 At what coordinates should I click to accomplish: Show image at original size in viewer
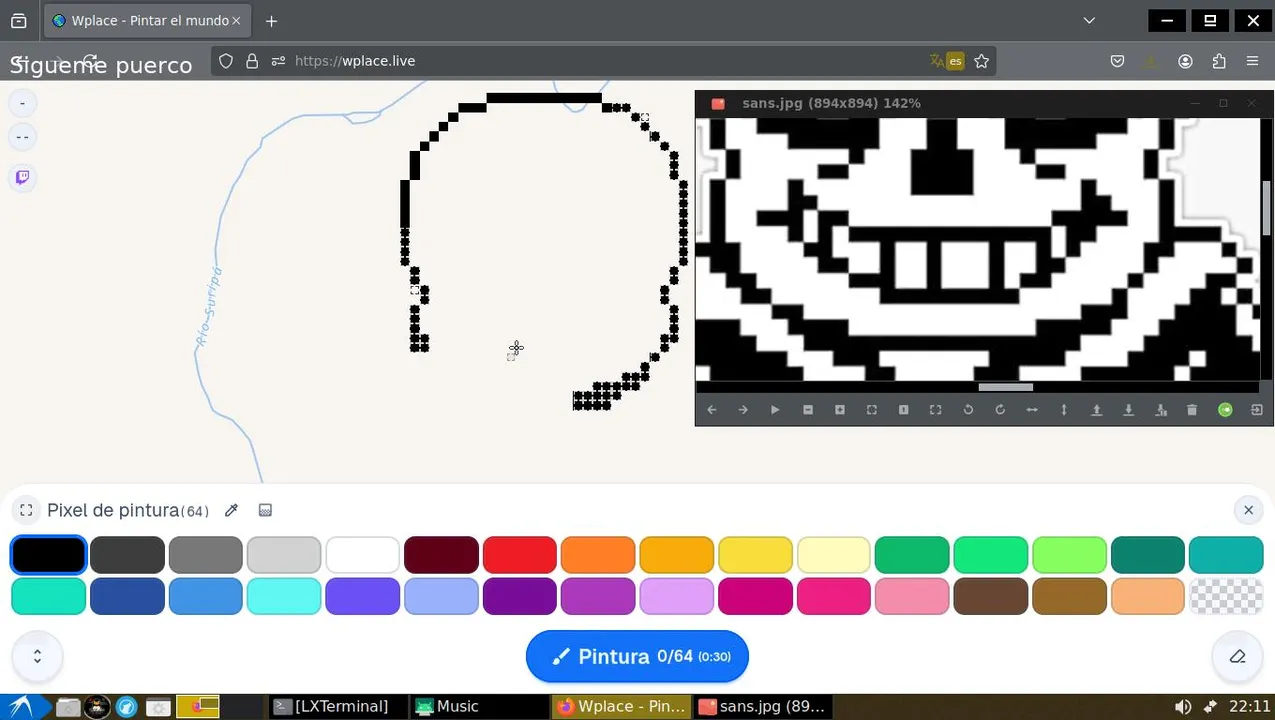[x=904, y=410]
